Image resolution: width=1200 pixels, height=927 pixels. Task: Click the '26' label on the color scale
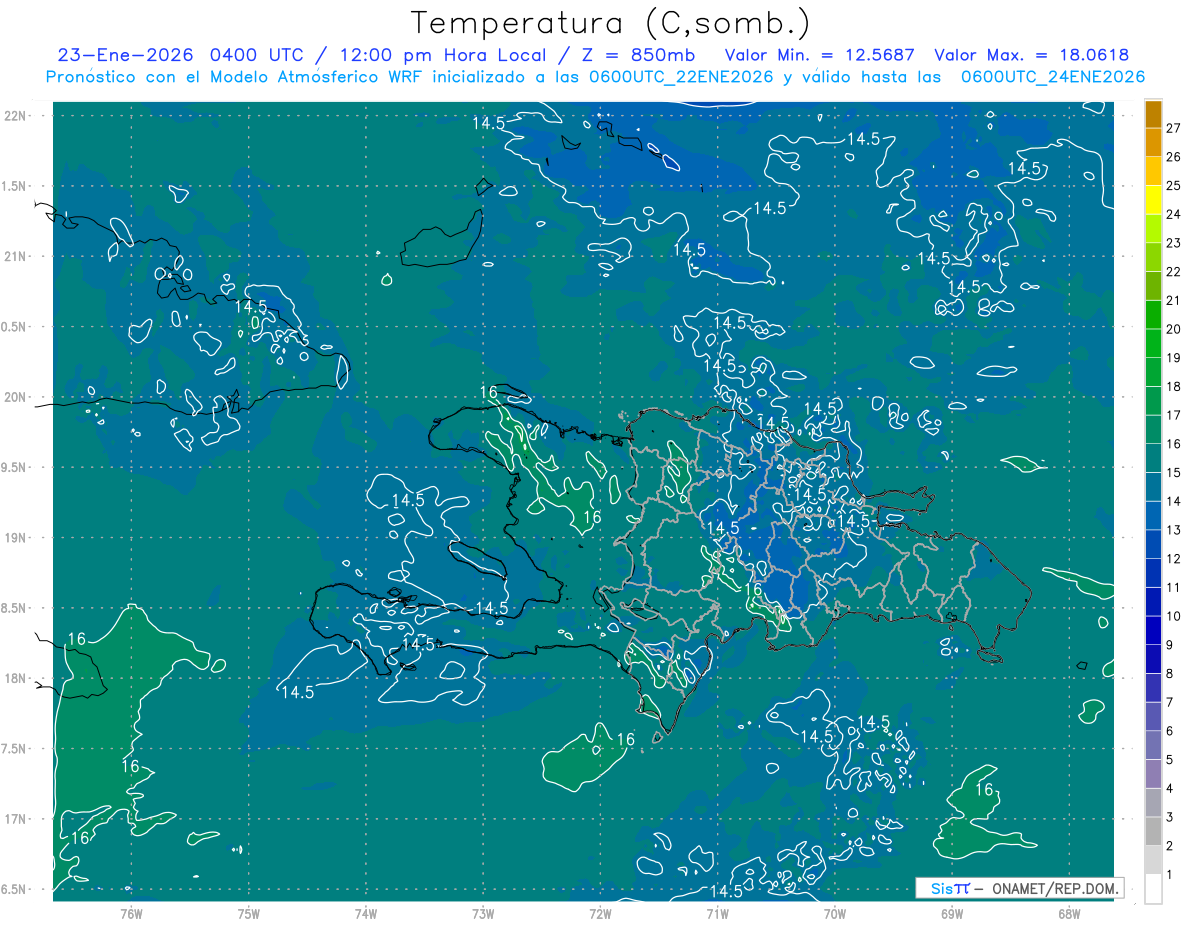pyautogui.click(x=1173, y=157)
